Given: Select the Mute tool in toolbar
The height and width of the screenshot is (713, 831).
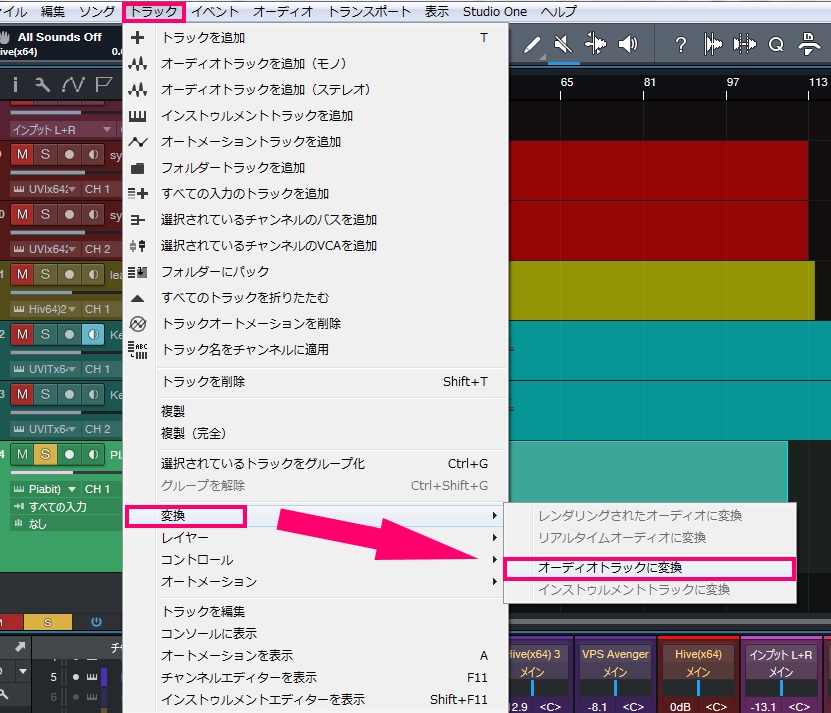Looking at the screenshot, I should click(x=563, y=44).
